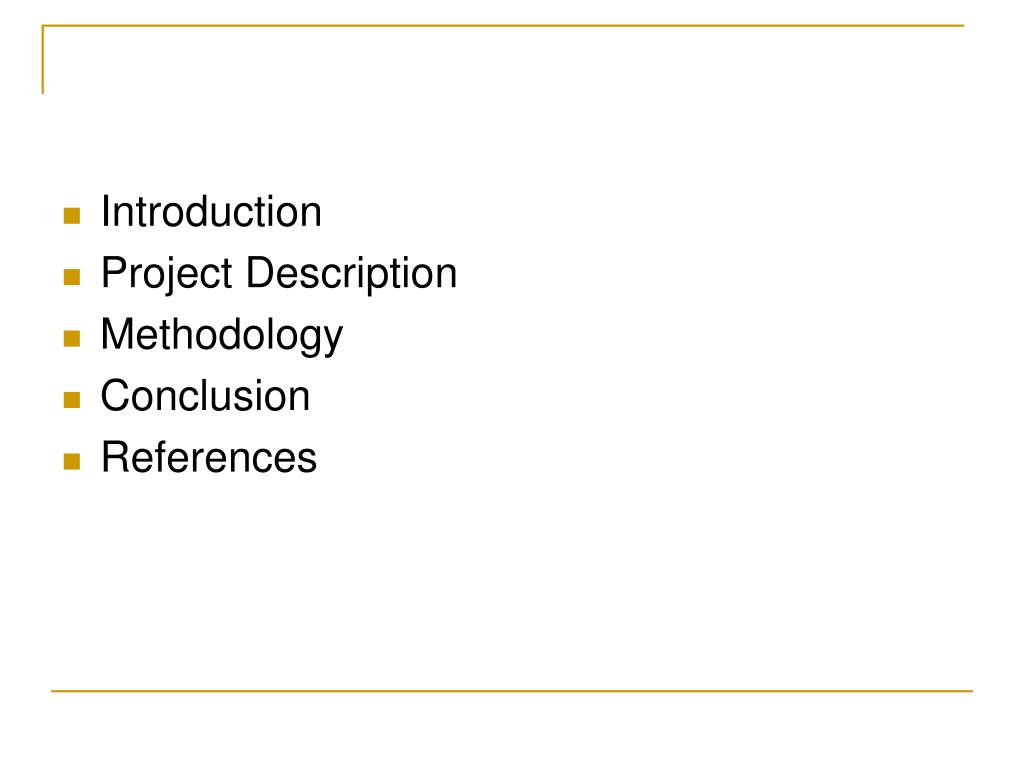Select the Methodology list item text
Viewport: 1024px width, 768px height.
click(x=222, y=336)
